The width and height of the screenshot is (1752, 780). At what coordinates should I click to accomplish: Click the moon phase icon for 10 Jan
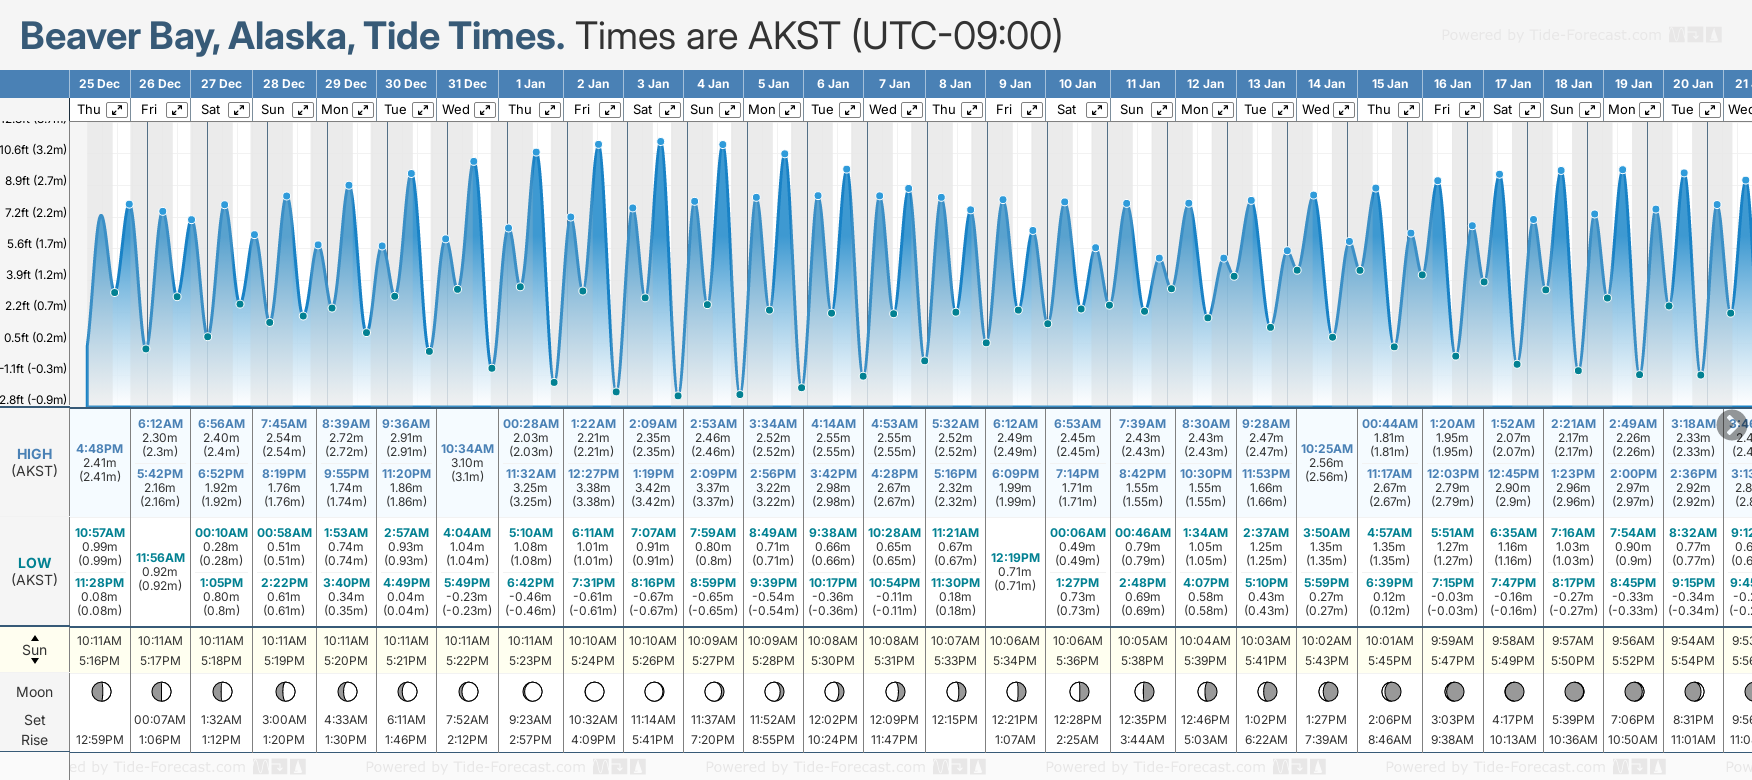(x=1078, y=691)
